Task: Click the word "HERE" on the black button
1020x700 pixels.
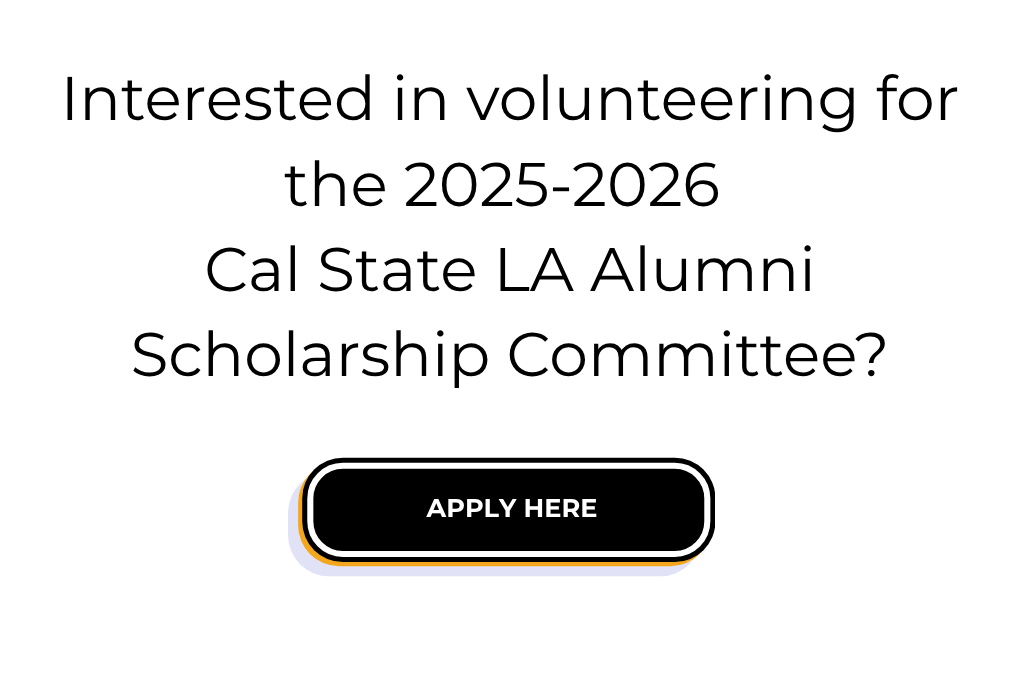Action: coord(560,509)
